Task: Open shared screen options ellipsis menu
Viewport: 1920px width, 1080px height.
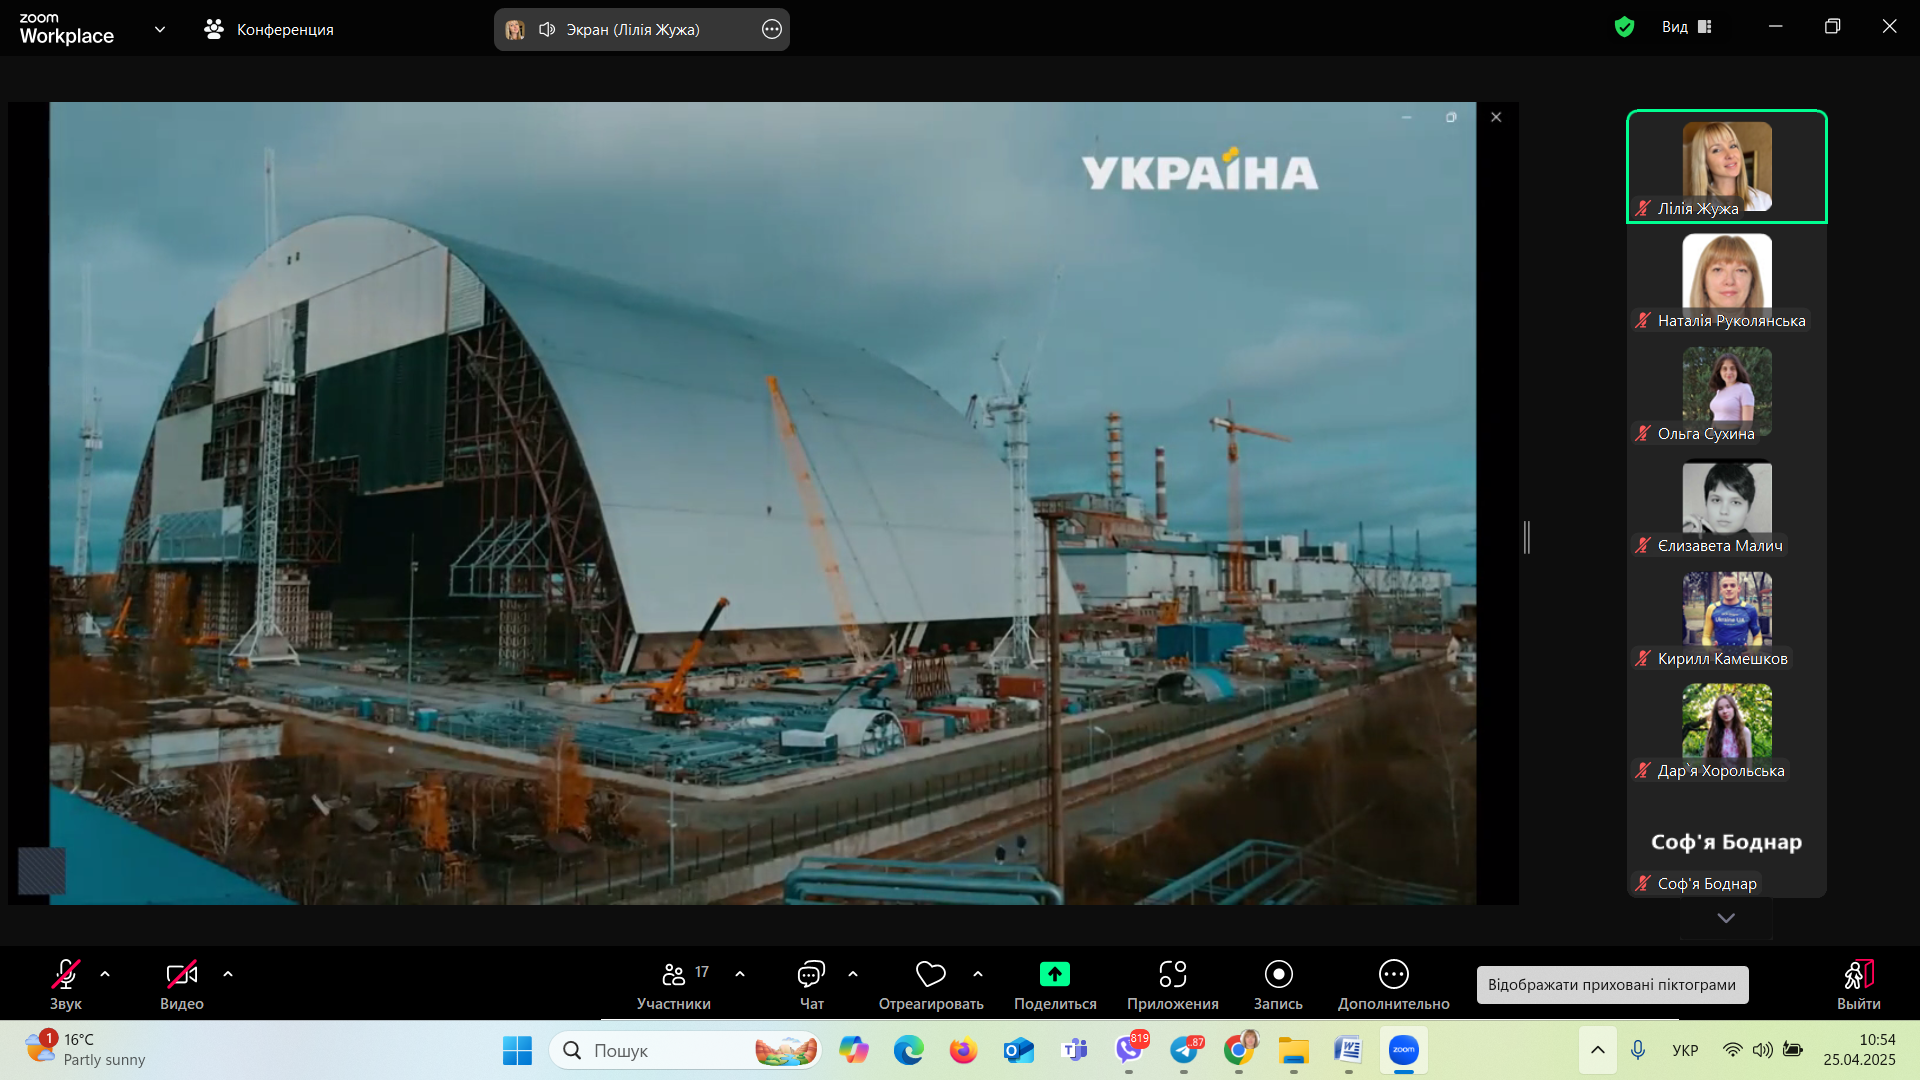Action: pyautogui.click(x=771, y=29)
